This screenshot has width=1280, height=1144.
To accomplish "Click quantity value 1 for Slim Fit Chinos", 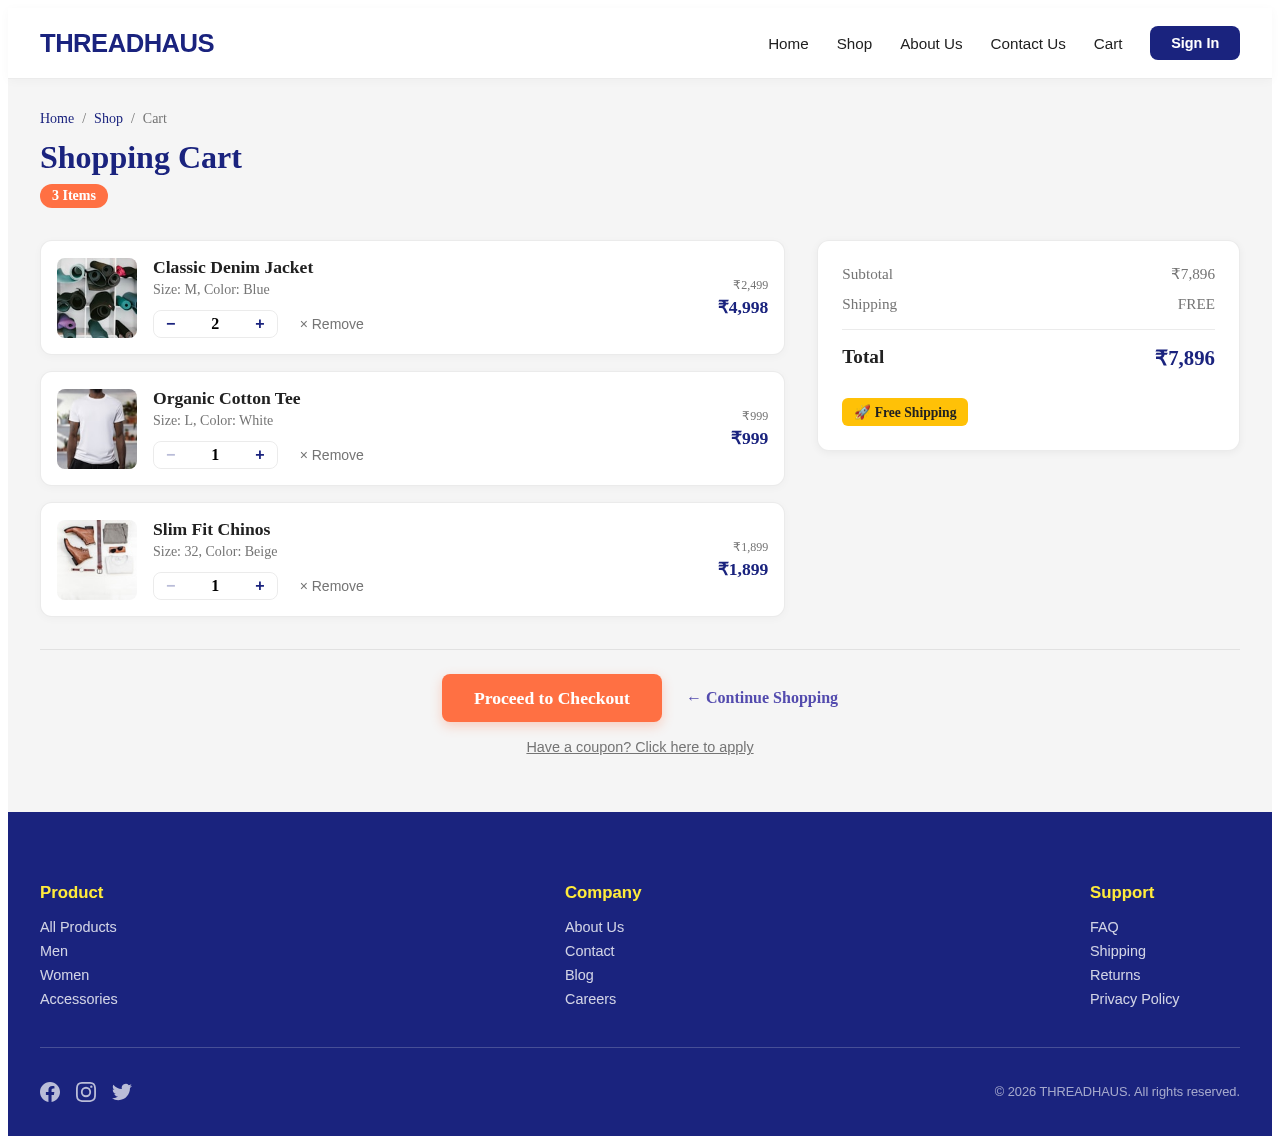I will click(215, 586).
